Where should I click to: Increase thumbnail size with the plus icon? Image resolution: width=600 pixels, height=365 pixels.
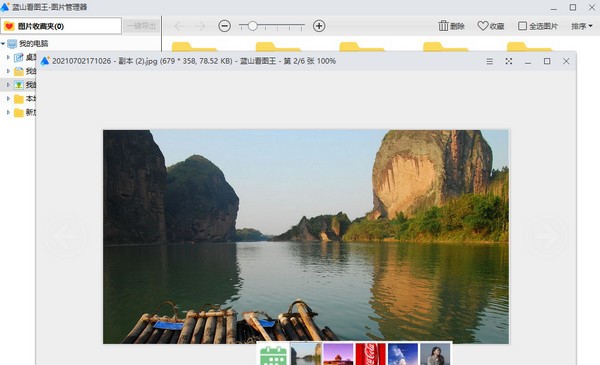pos(319,26)
